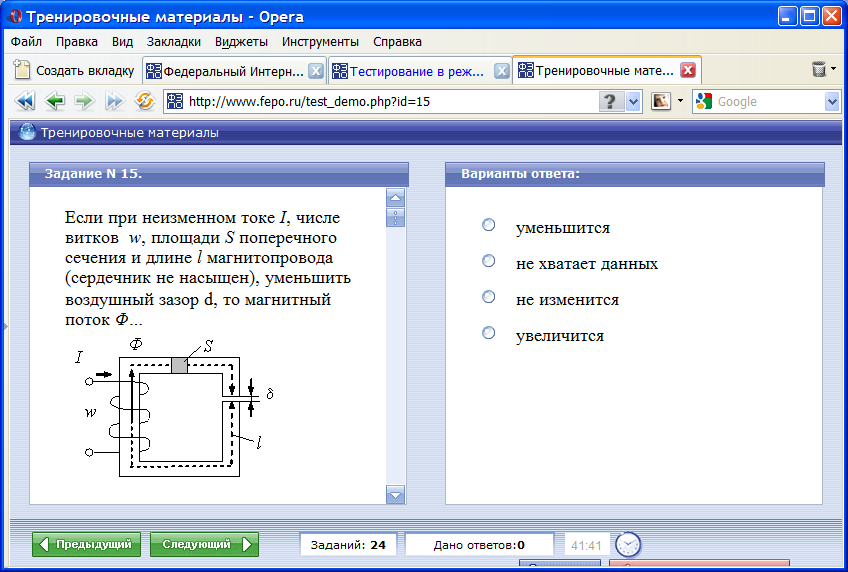Click the Дано ответов:0 counter

pyautogui.click(x=479, y=545)
